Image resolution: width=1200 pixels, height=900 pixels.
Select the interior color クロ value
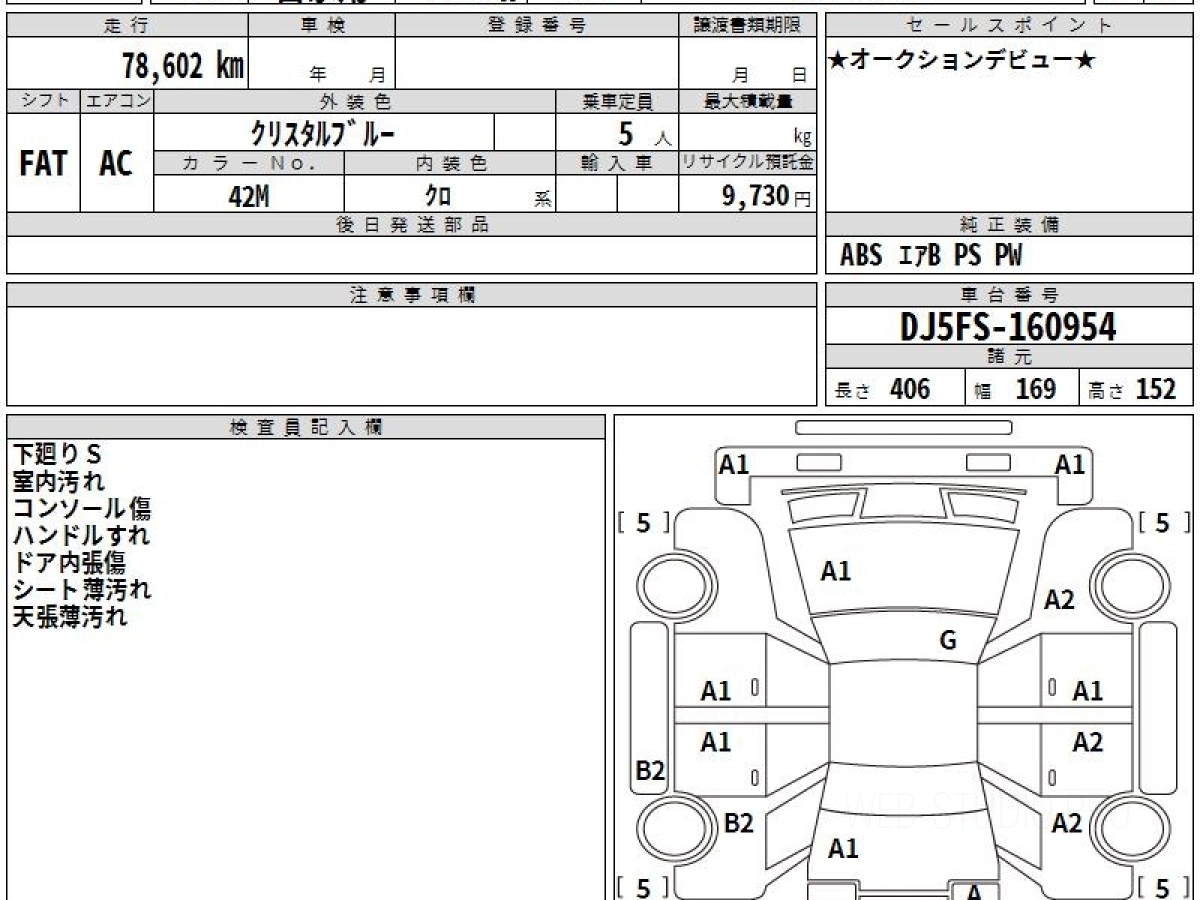[438, 197]
